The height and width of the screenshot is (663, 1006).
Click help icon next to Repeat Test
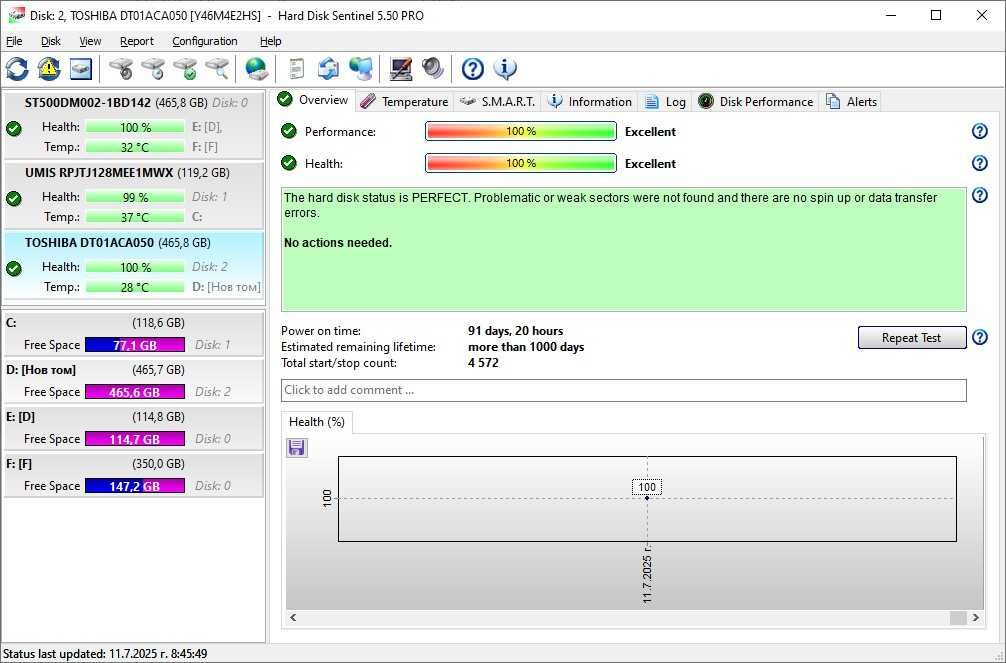tap(980, 338)
